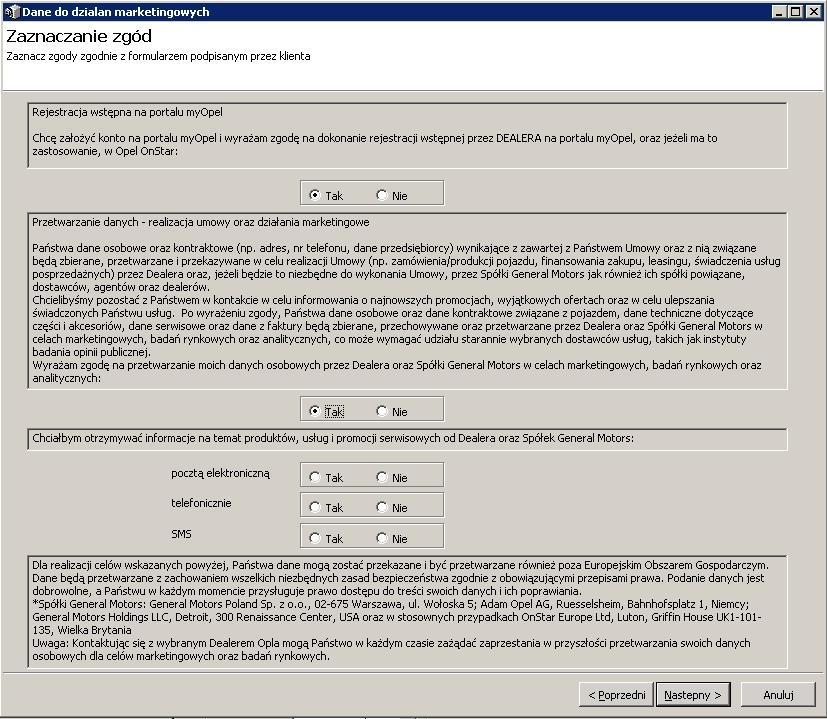827x719 pixels.
Task: Click the 'Zaznacz zgody zgodnie z formularzem' subtitle
Action: [158, 56]
